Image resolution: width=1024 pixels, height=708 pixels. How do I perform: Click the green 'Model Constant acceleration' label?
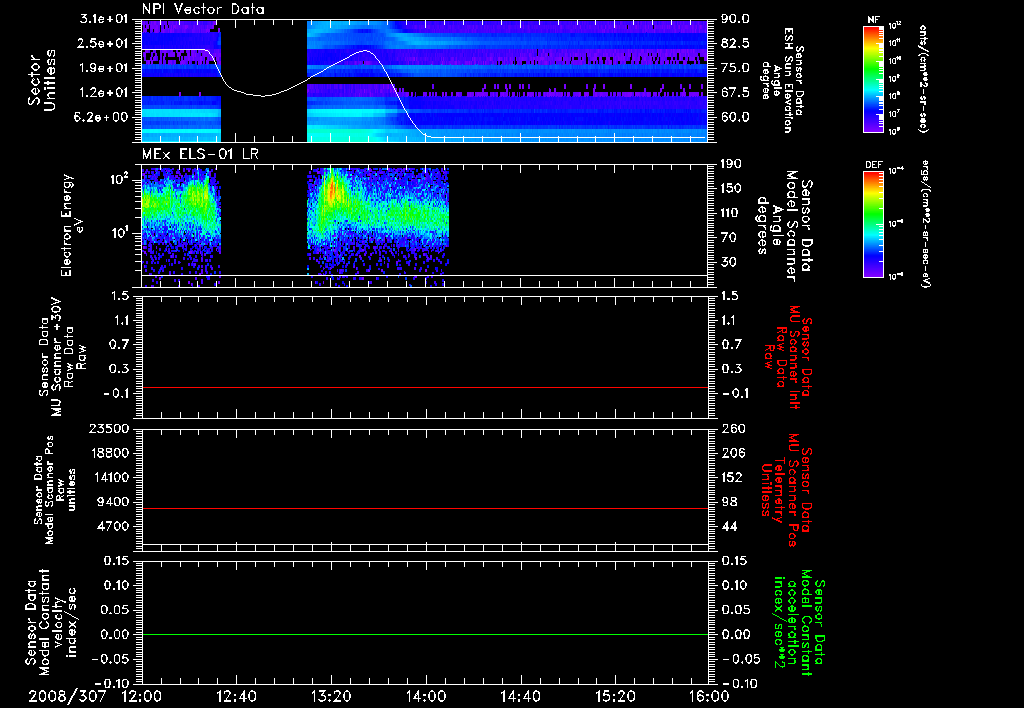[798, 622]
